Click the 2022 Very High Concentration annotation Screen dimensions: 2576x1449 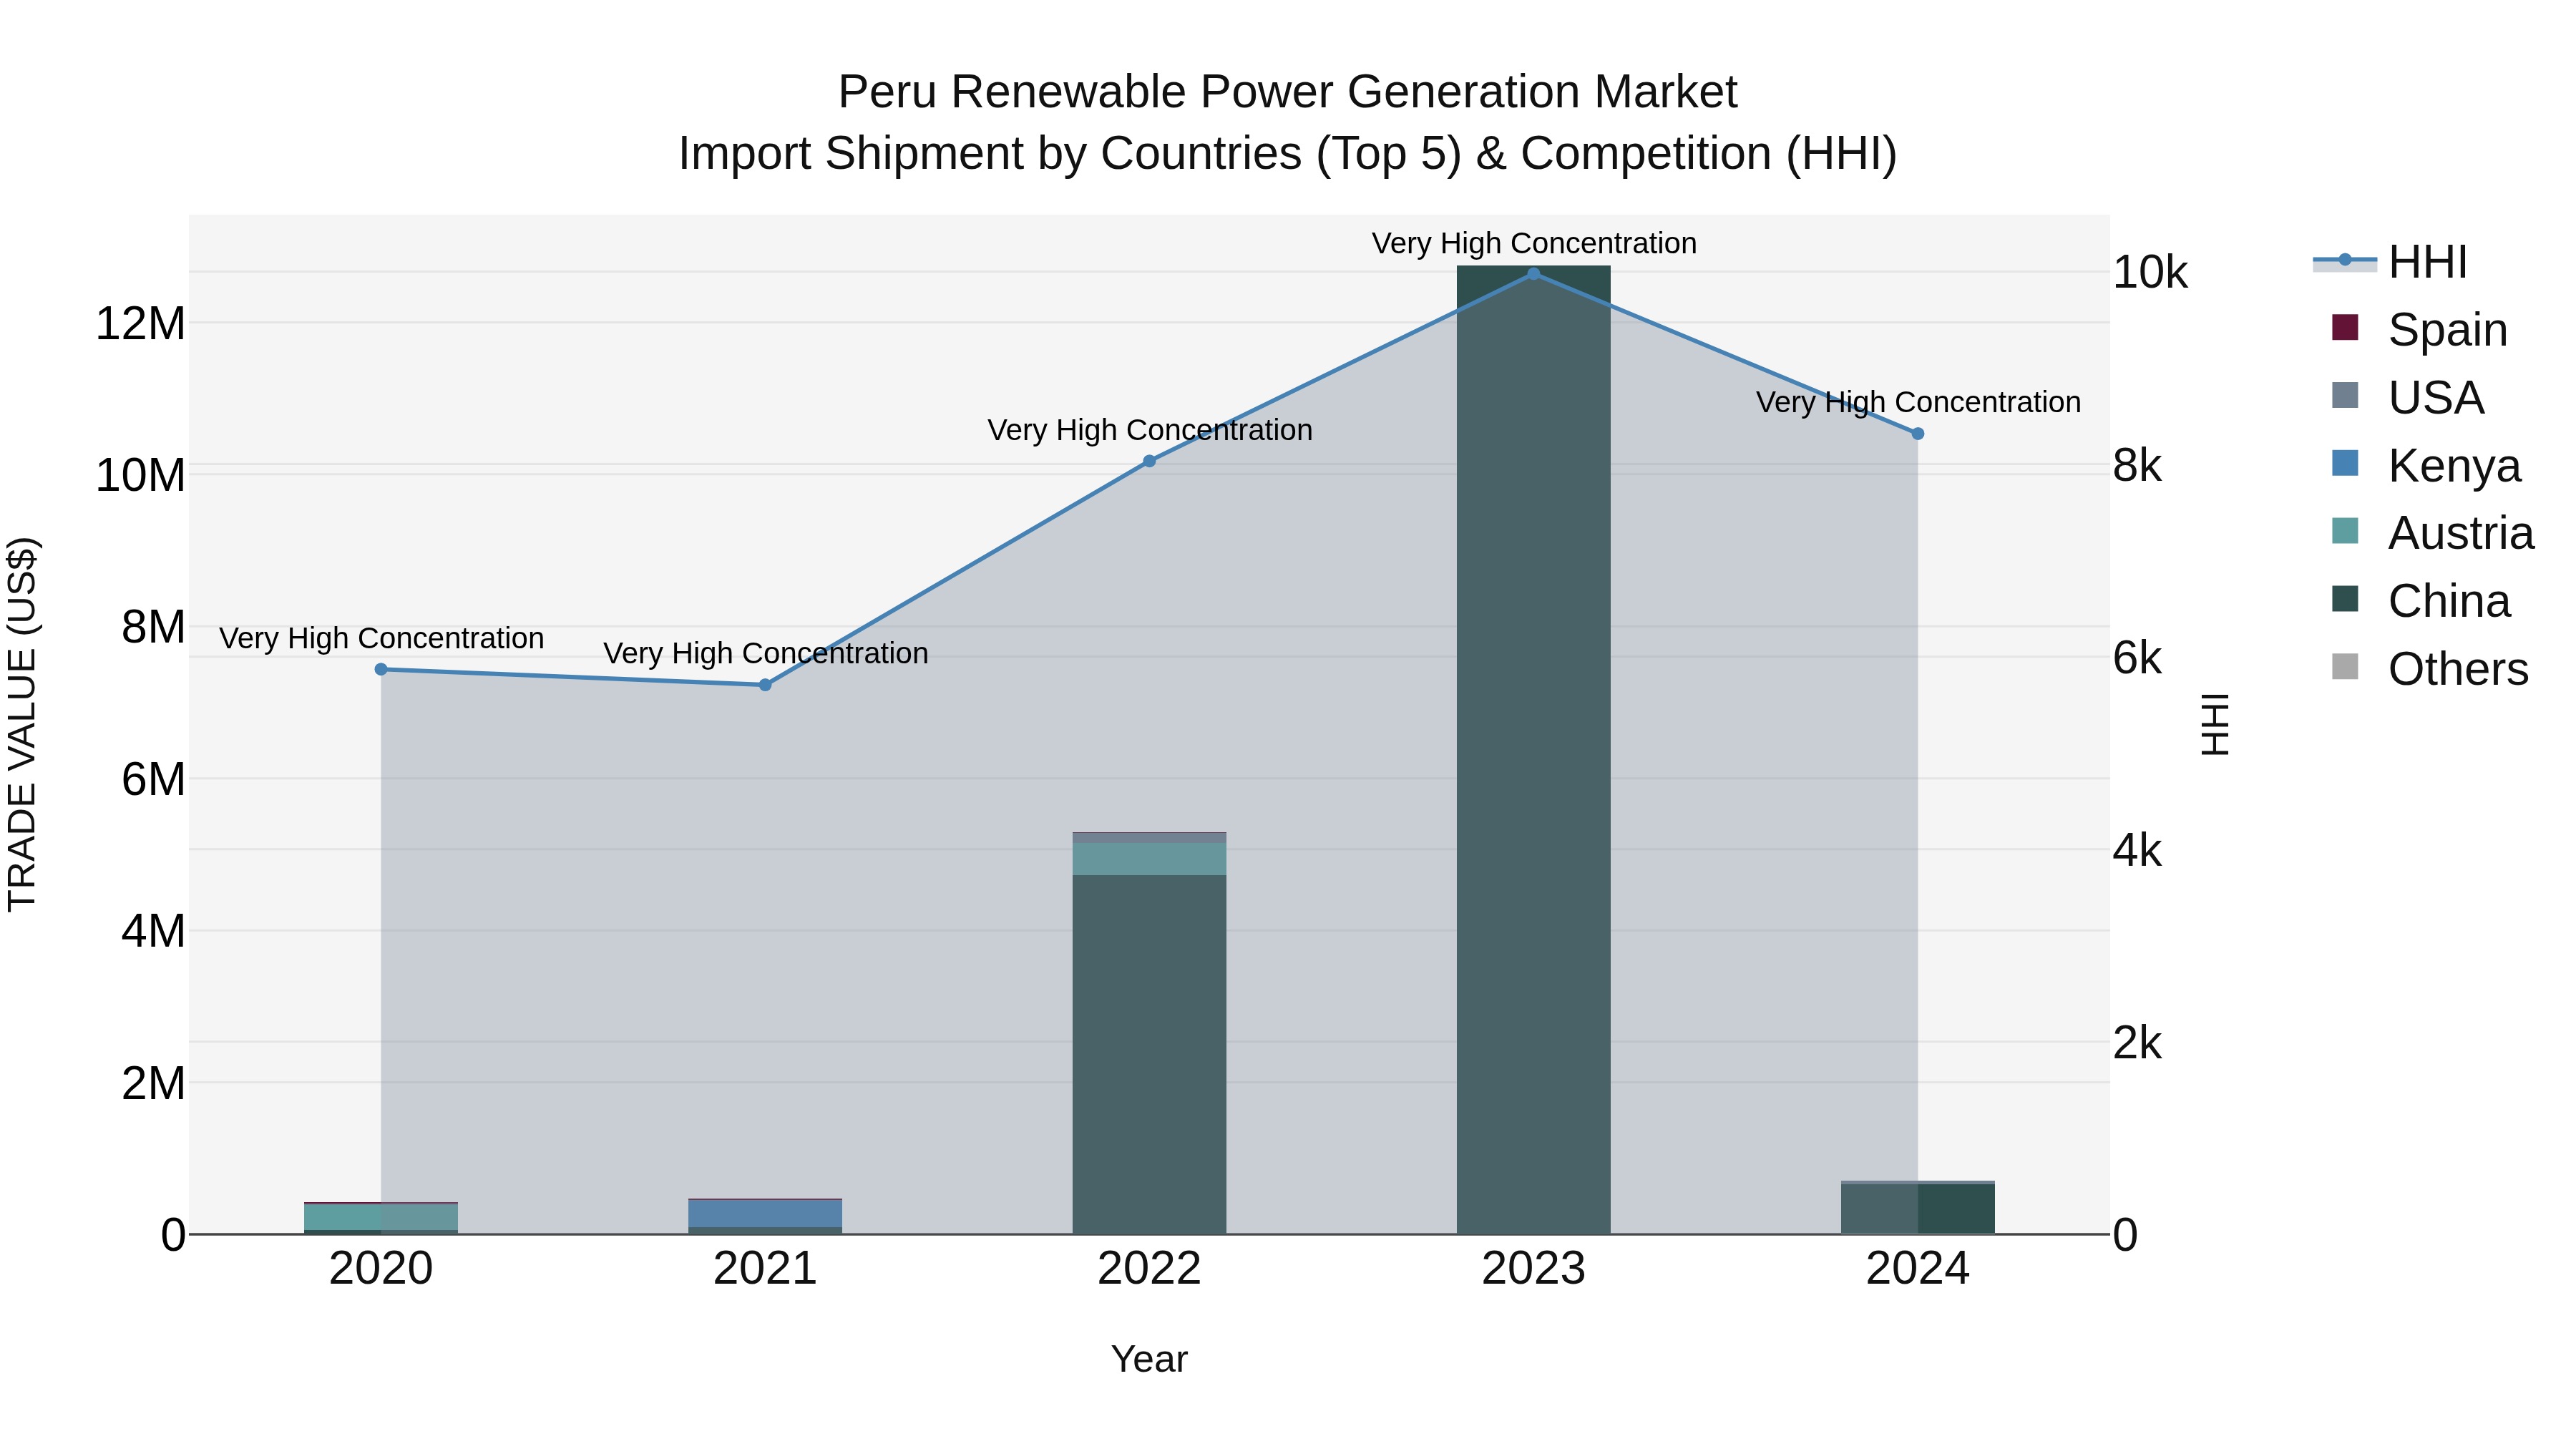coord(1150,430)
